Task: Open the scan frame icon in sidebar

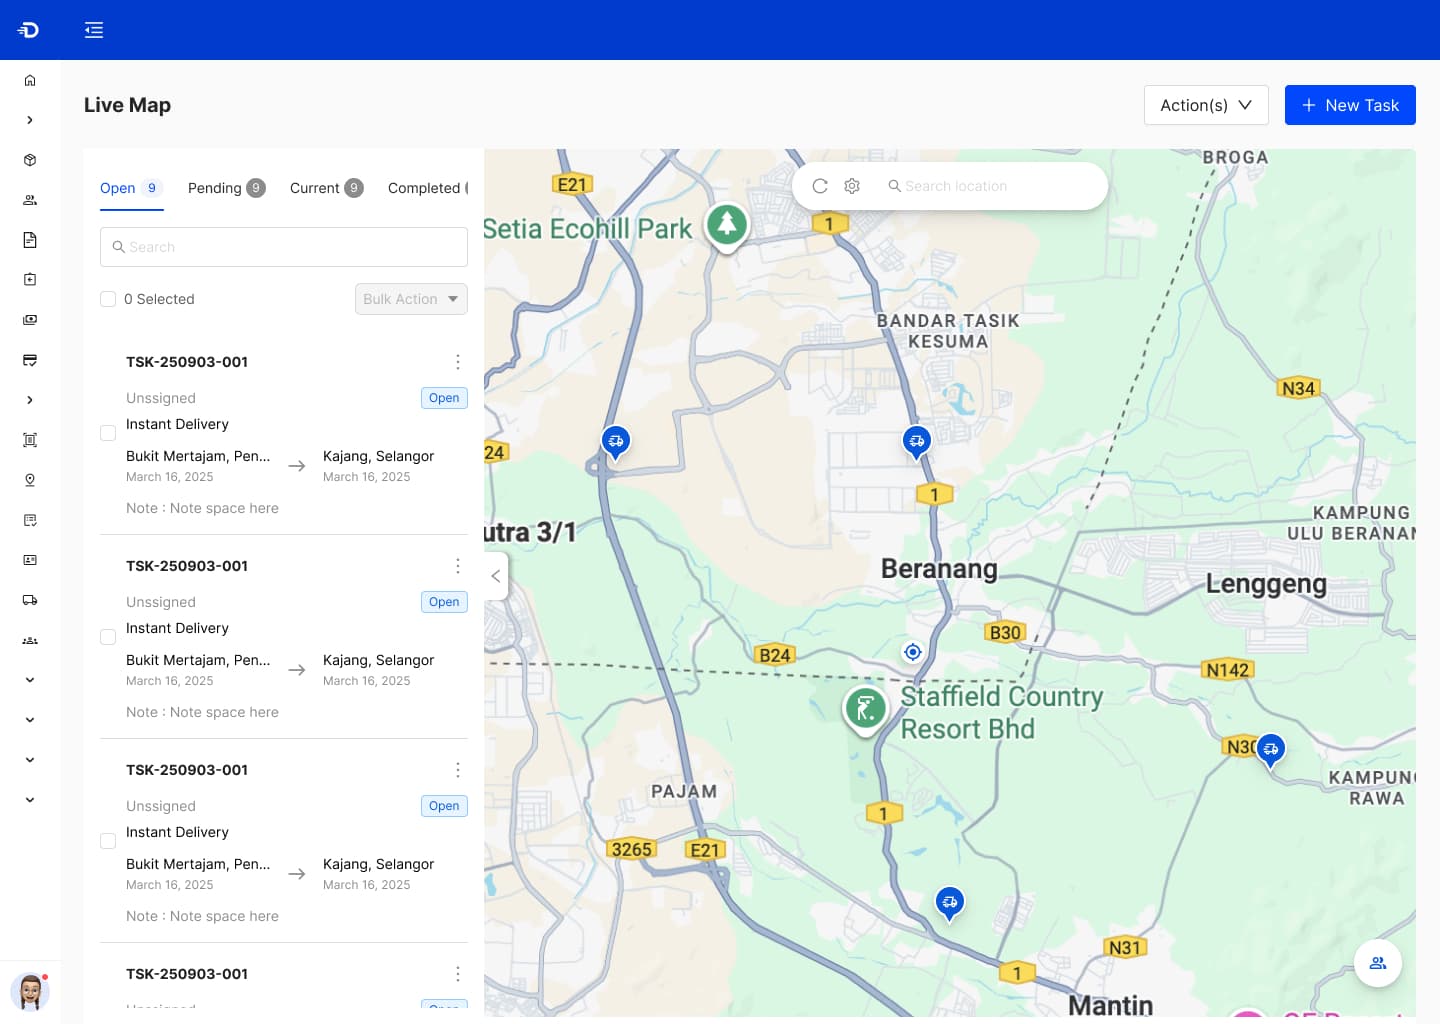Action: coord(30,440)
